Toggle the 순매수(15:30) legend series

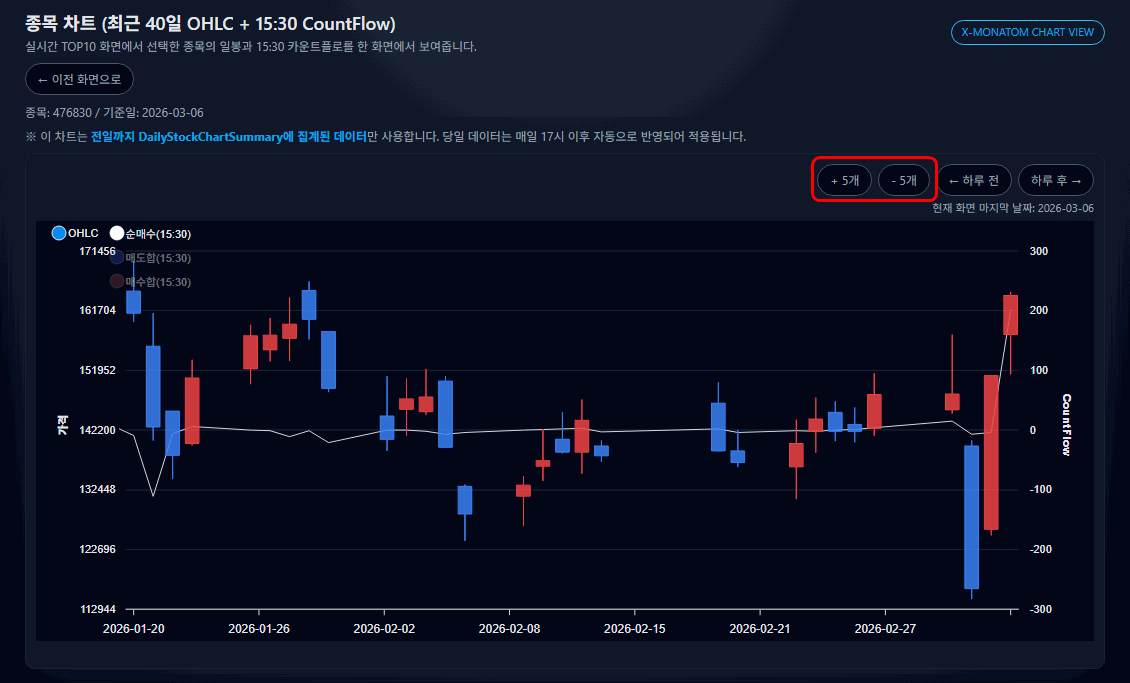pos(117,233)
